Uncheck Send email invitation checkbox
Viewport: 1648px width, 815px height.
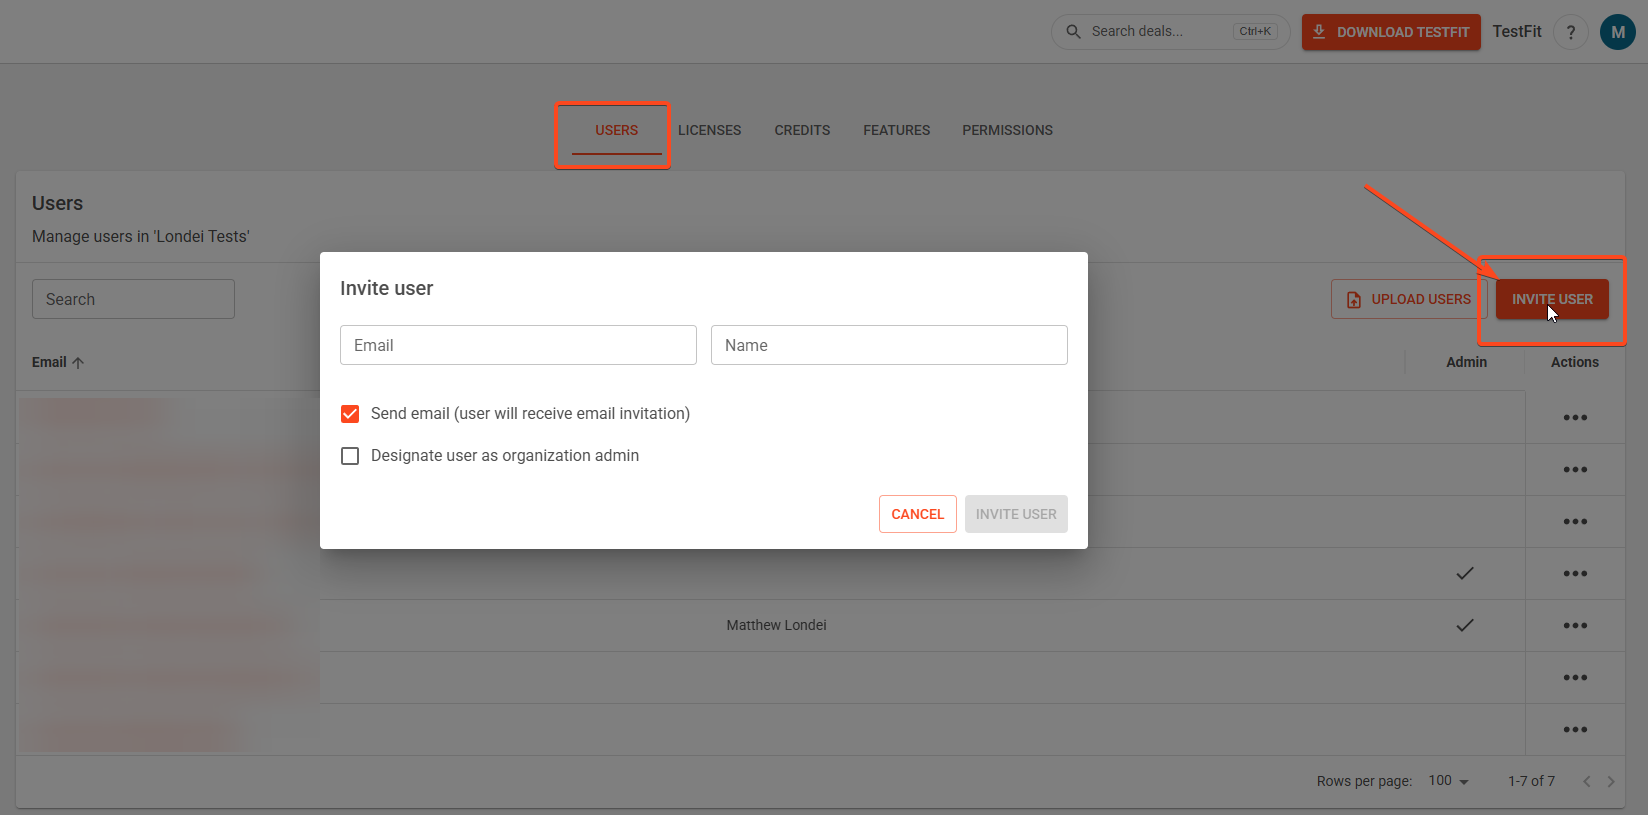[x=350, y=414]
